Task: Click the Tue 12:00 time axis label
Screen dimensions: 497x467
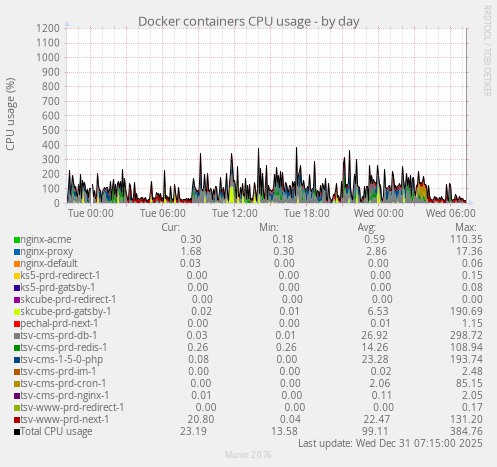Action: (235, 213)
